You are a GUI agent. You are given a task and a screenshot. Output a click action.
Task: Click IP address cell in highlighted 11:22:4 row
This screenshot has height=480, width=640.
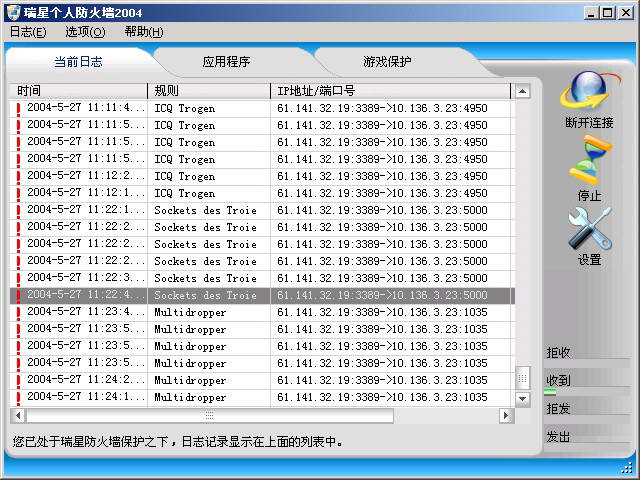(x=382, y=295)
